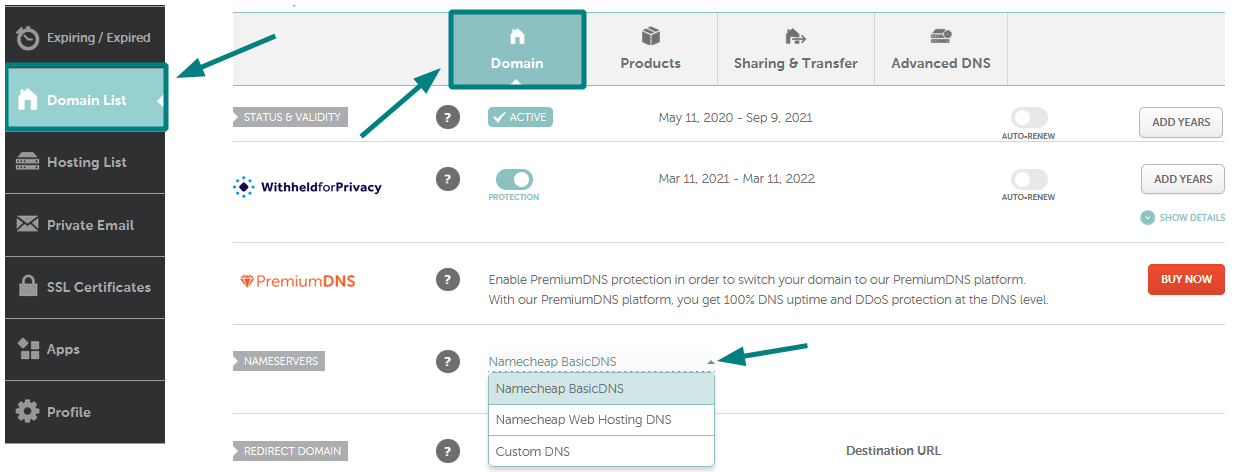
Task: Disable WithheldforPrivacy protection toggle
Action: coord(514,179)
